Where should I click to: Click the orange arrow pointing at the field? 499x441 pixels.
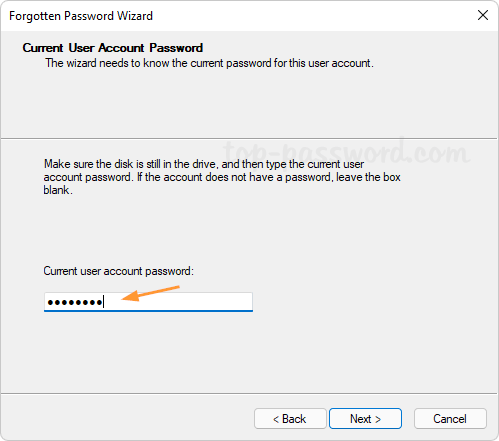point(151,293)
